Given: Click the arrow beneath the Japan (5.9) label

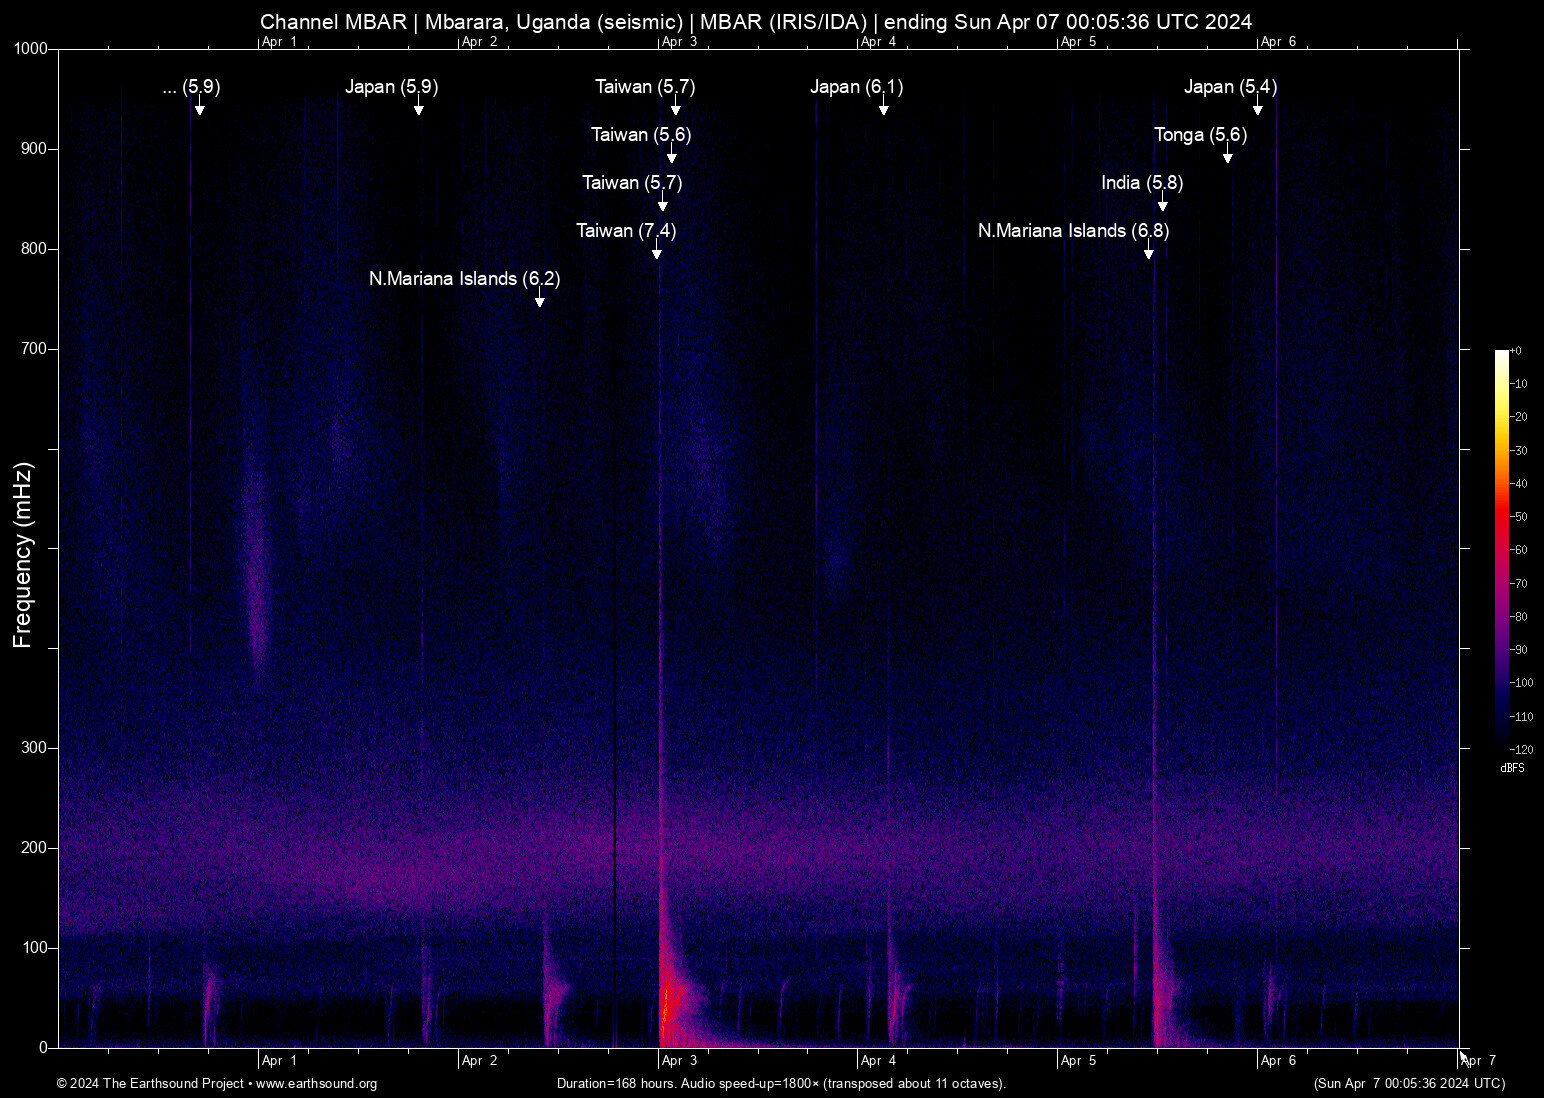Looking at the screenshot, I should pos(419,107).
